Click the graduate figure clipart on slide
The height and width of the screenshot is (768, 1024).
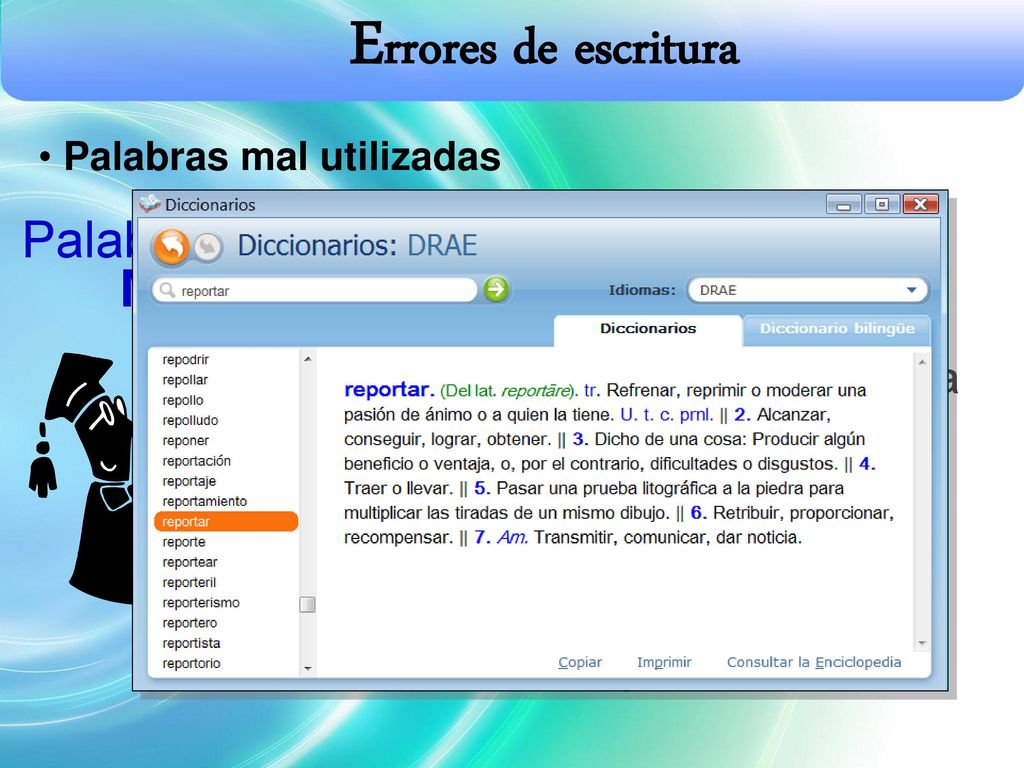[x=80, y=477]
